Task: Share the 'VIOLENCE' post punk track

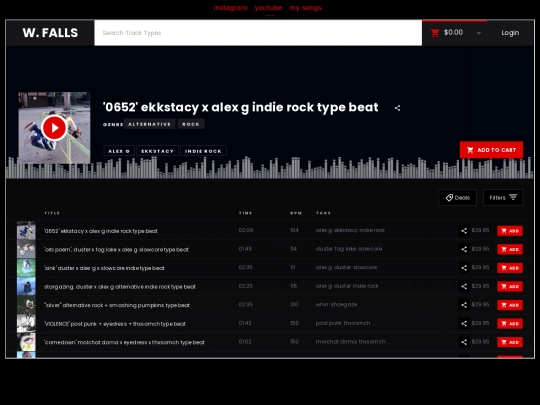Action: pos(464,323)
